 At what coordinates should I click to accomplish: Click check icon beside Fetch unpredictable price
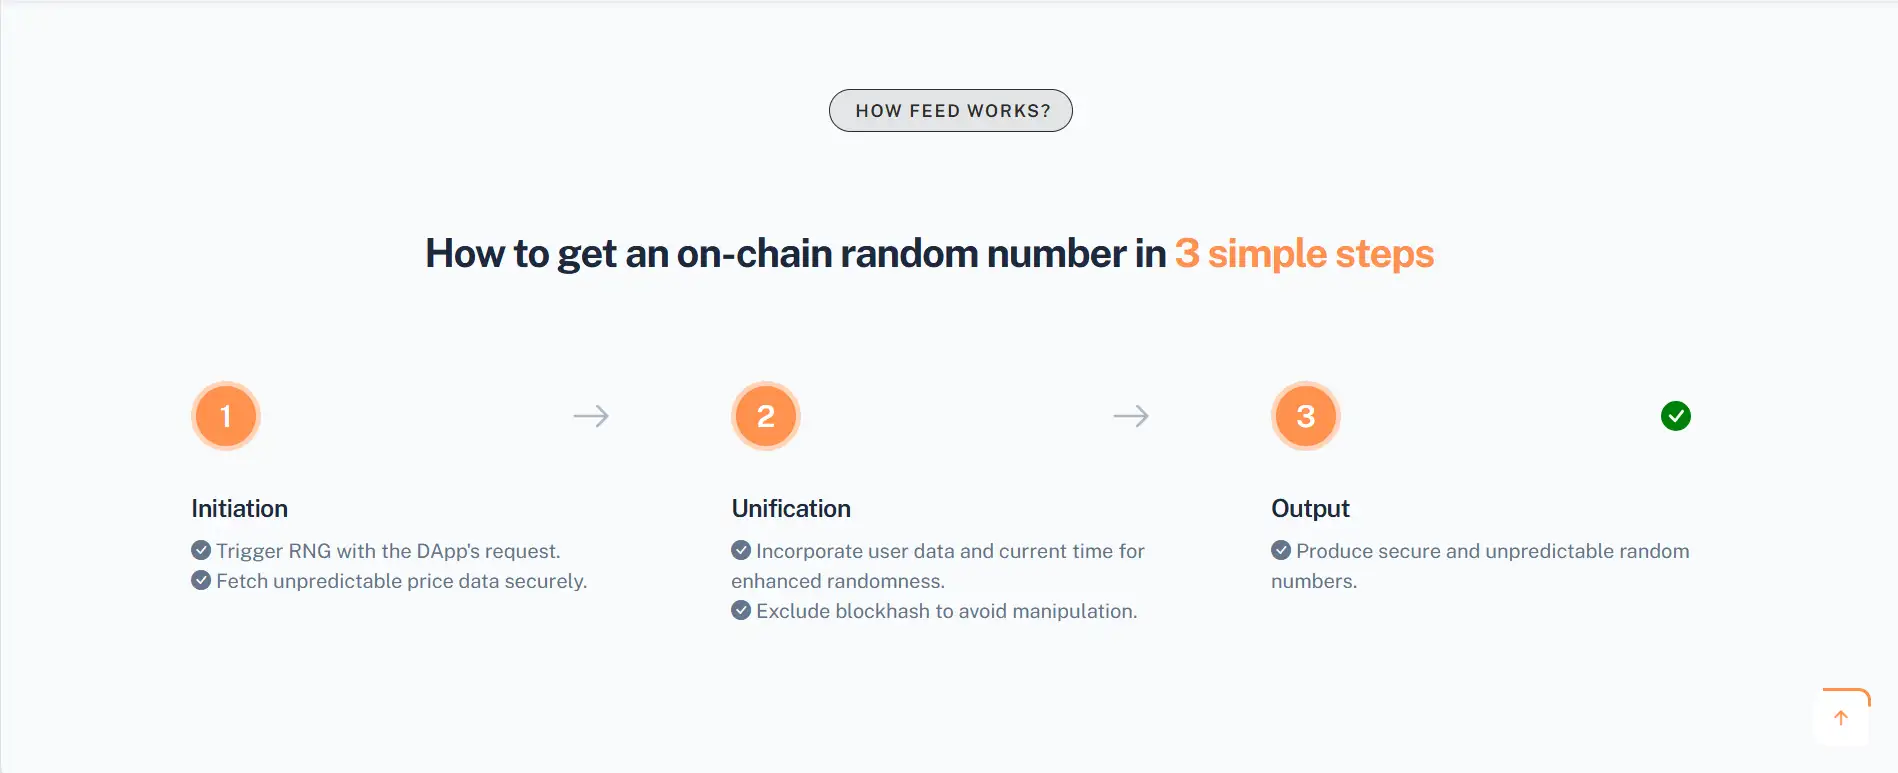point(201,581)
